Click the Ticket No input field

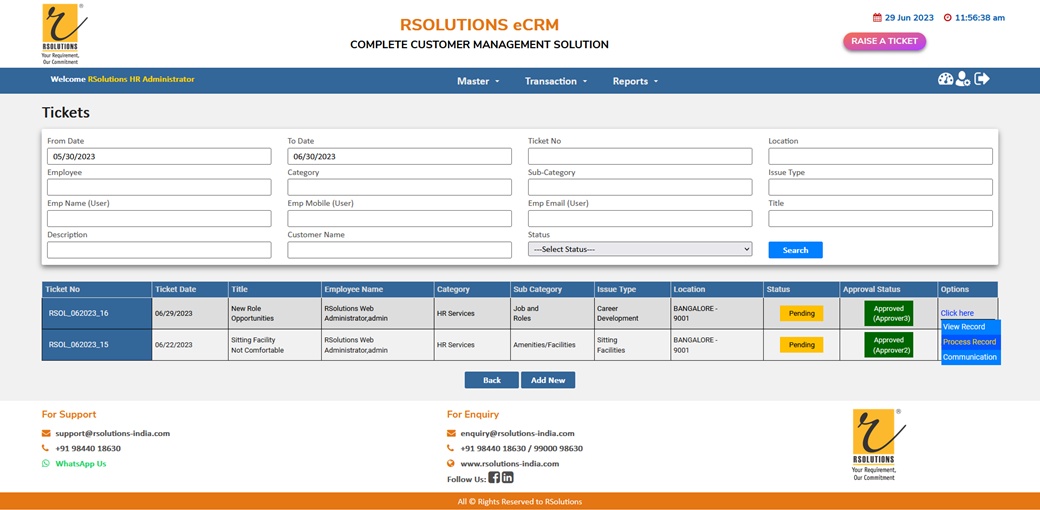[640, 157]
